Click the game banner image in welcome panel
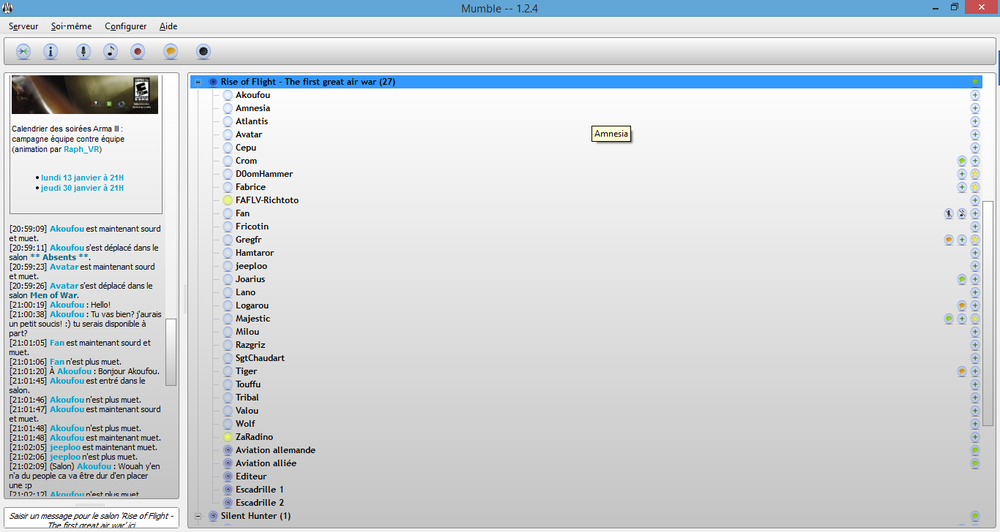1000x532 pixels. click(x=85, y=94)
